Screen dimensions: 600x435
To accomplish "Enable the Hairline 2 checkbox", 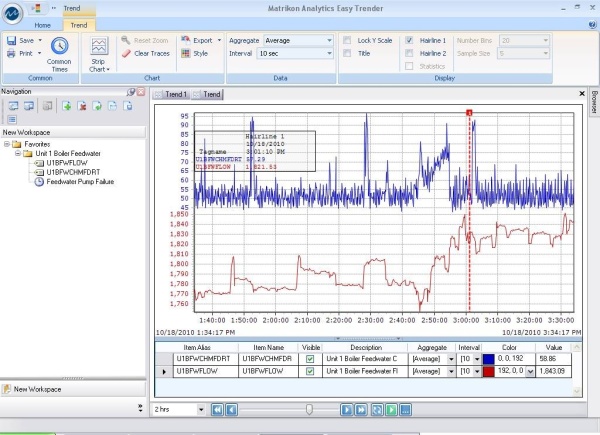I will tap(409, 53).
